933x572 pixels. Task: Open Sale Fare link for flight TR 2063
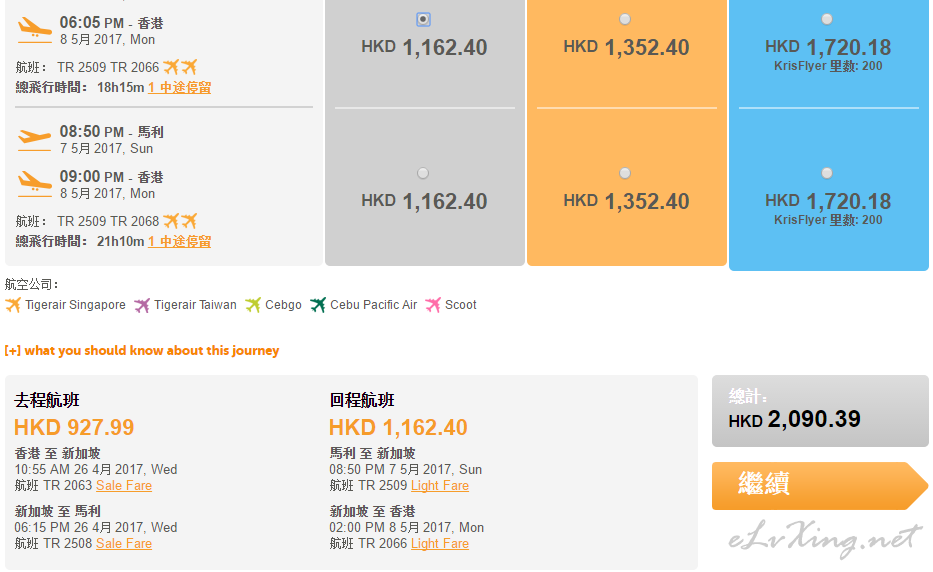(124, 486)
